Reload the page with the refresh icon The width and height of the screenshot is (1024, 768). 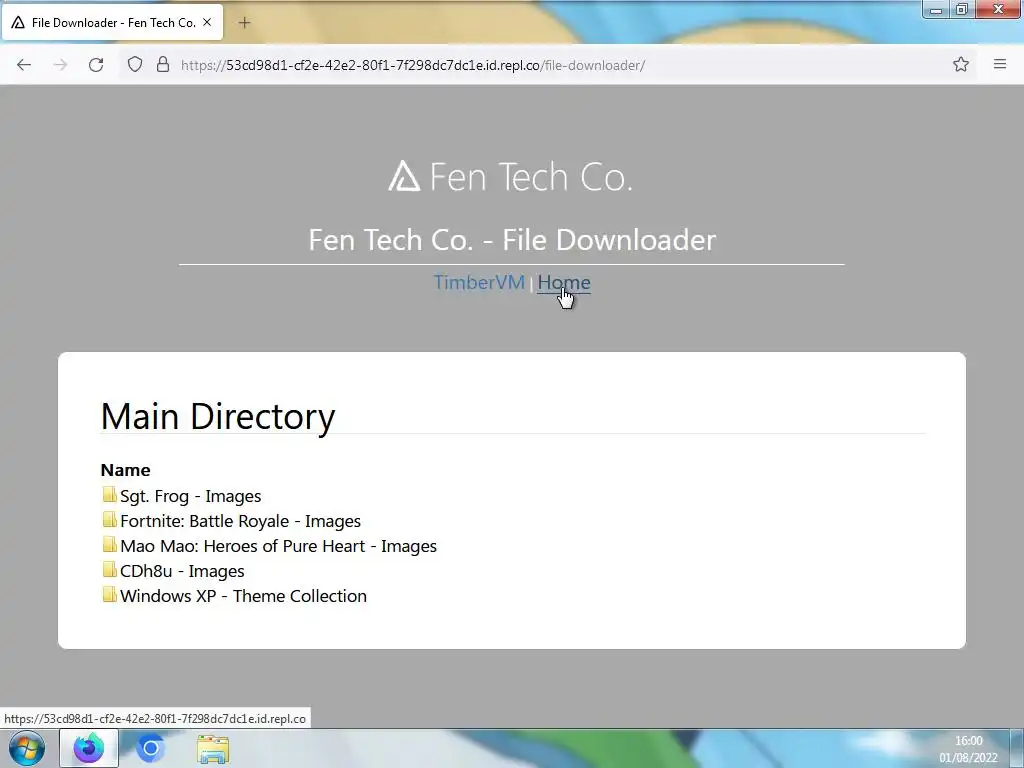click(96, 65)
